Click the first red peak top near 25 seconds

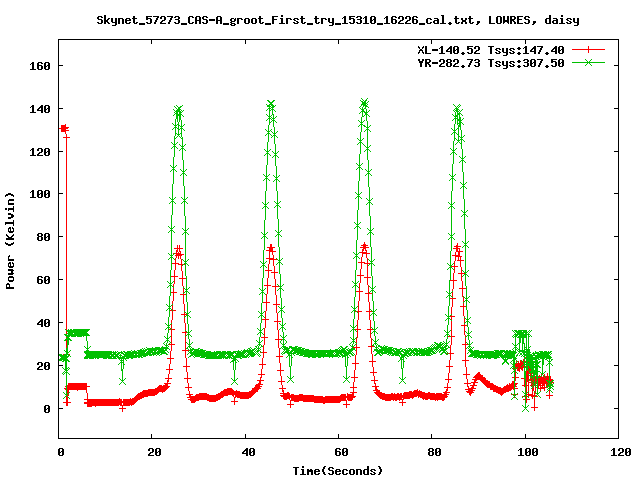[178, 248]
